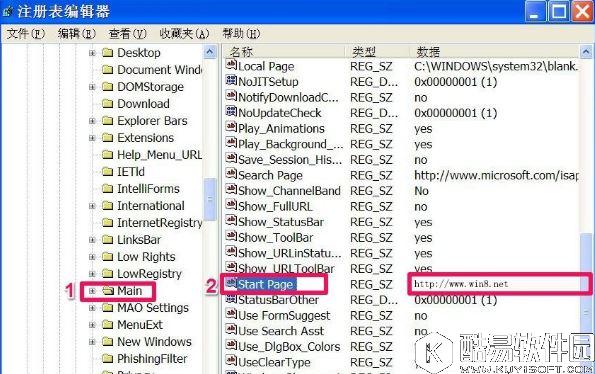Click the C:\WINDOWS\system32\blank data cell

coord(496,66)
